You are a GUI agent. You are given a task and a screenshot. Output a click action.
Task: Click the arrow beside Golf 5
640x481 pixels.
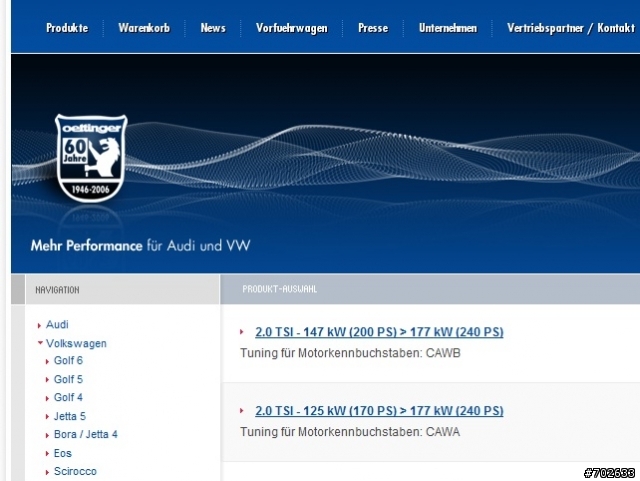(47, 380)
